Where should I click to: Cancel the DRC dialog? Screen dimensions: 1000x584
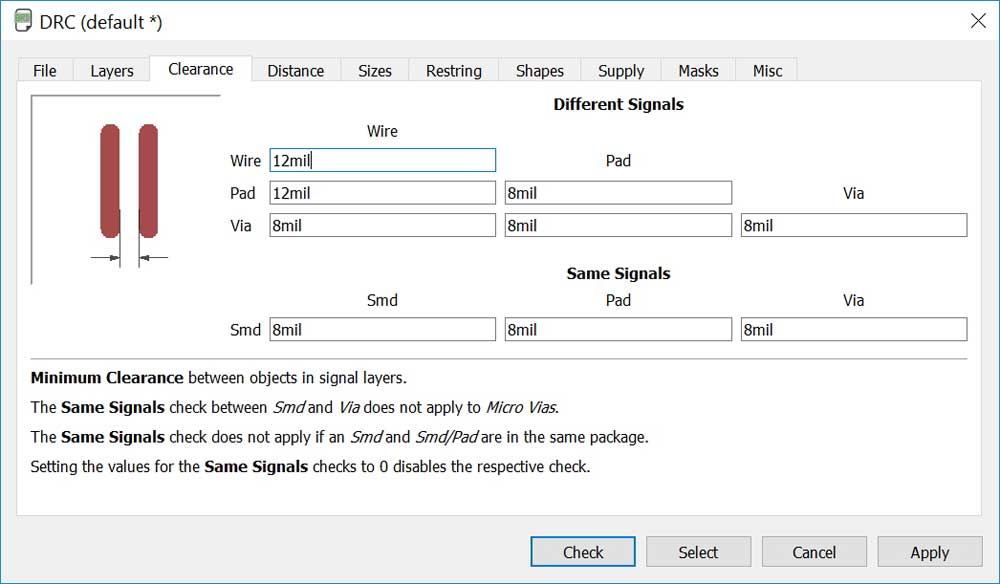click(814, 551)
